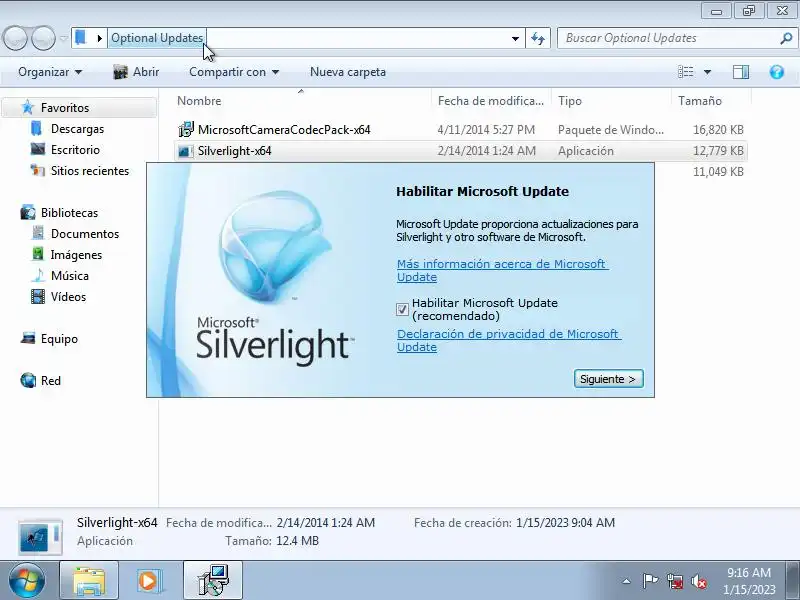Click the MicrosoftCameraCodecPack-x64 installer icon
800x600 pixels.
(x=186, y=130)
